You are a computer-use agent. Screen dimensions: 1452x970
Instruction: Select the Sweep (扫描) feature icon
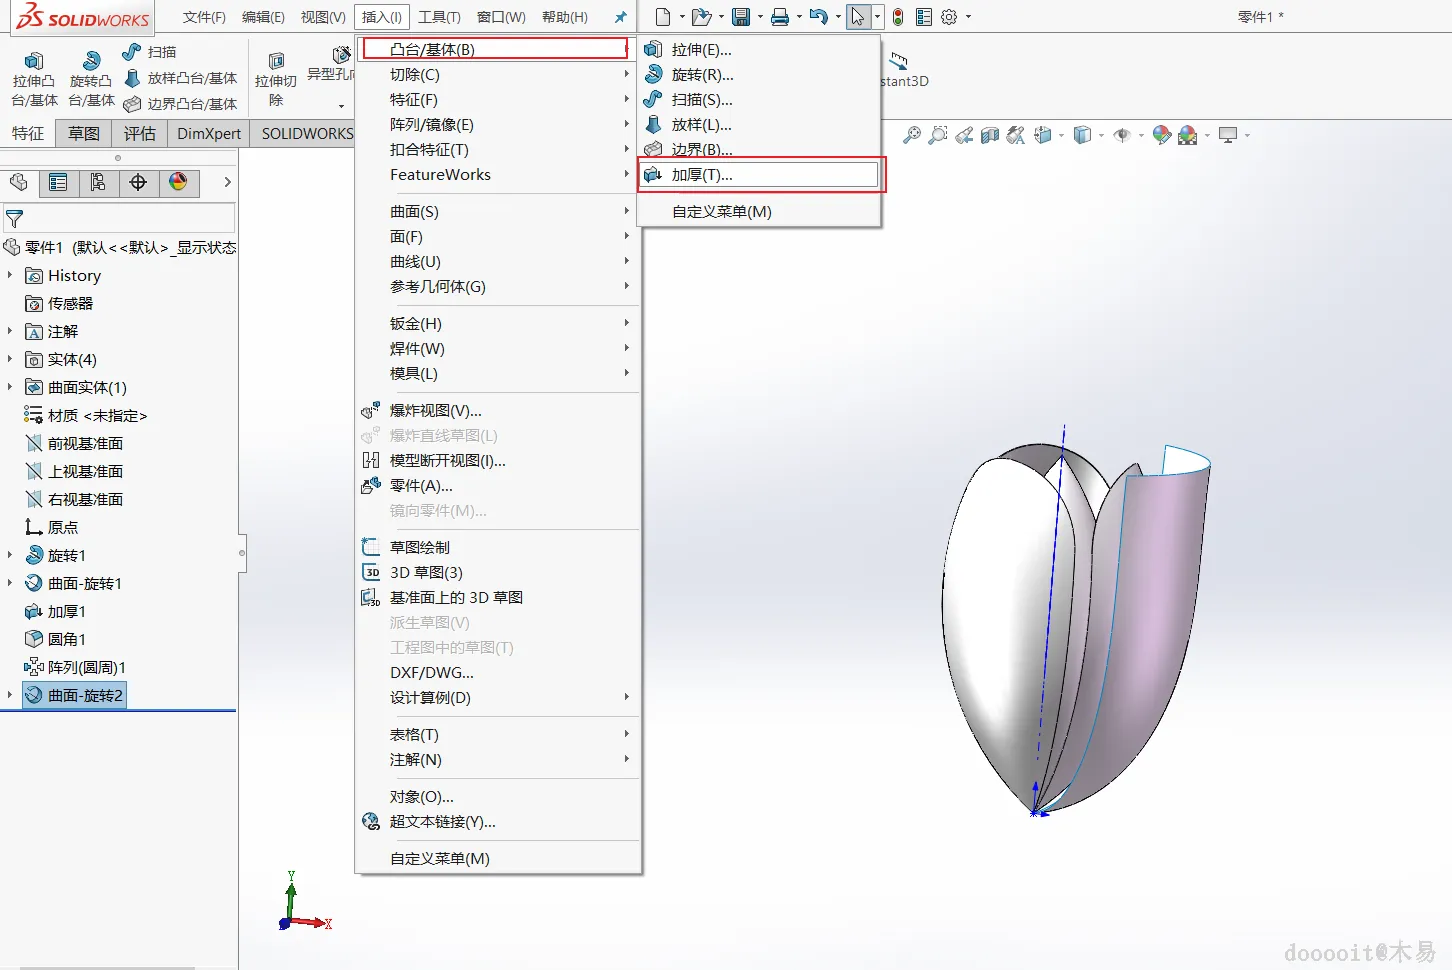(131, 52)
